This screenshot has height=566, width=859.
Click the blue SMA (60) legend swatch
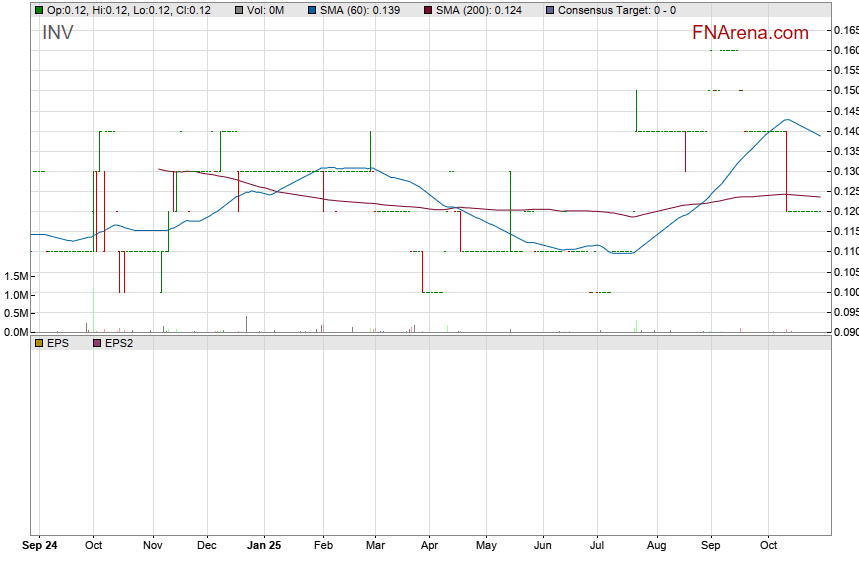(x=312, y=10)
